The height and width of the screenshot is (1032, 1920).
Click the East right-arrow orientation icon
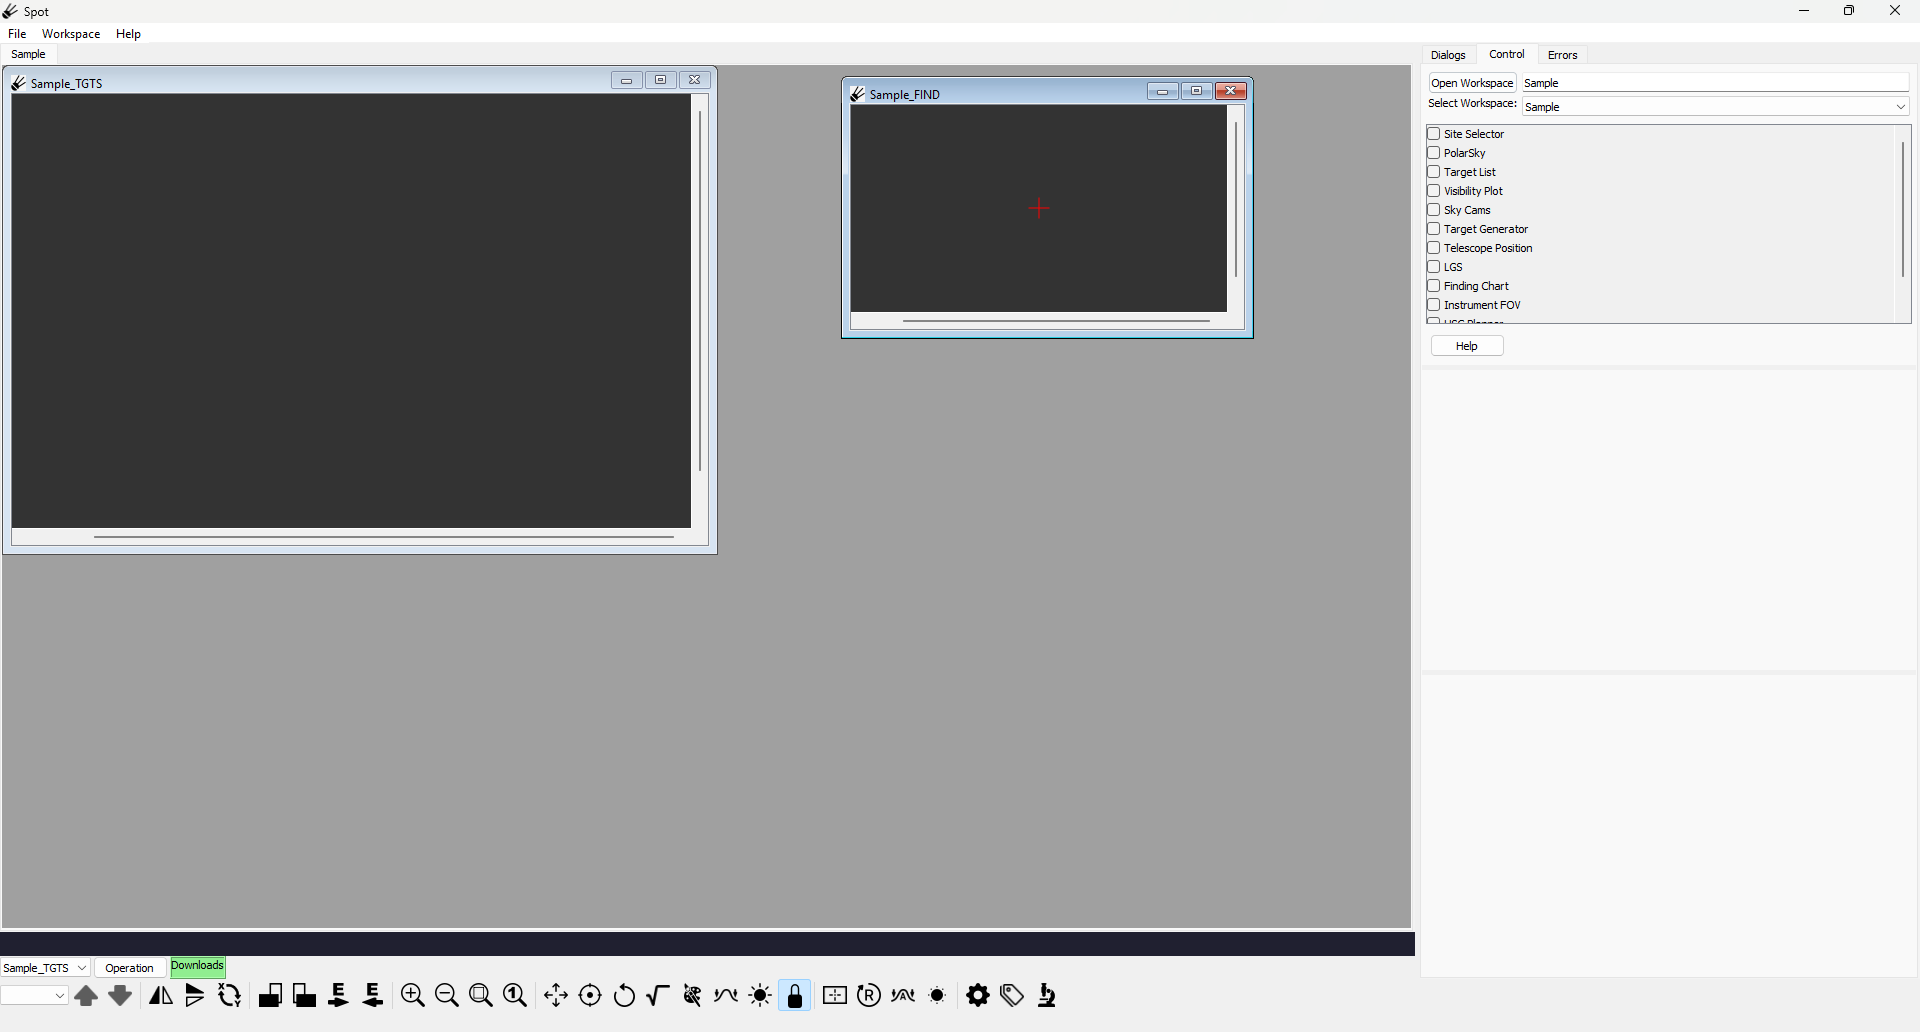339,996
